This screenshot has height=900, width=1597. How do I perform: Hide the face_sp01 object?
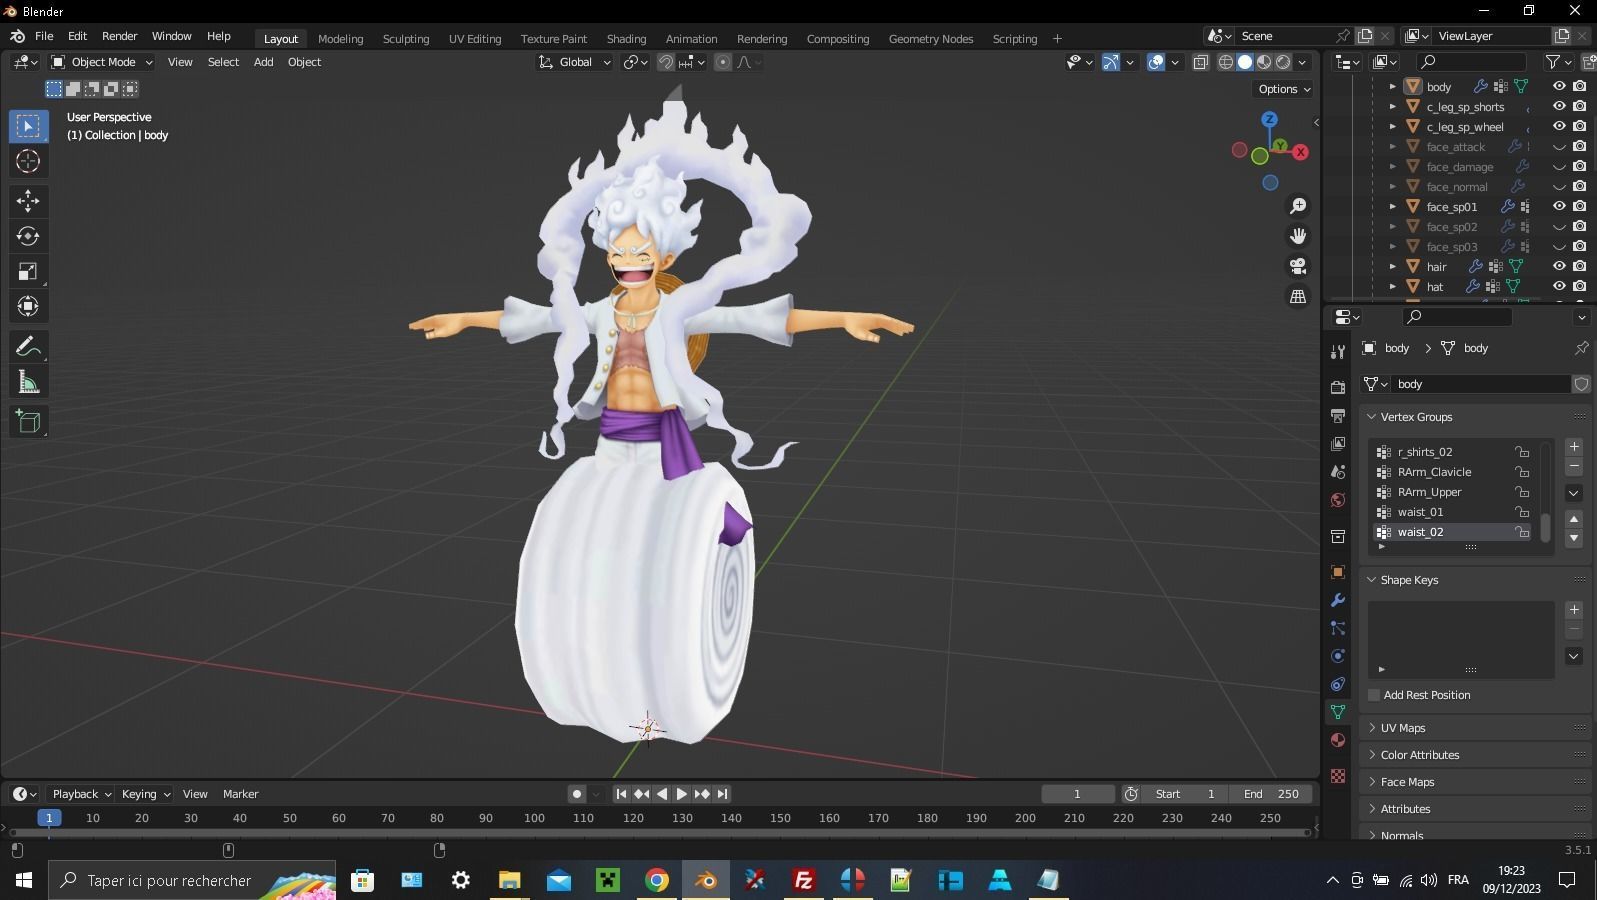point(1559,206)
